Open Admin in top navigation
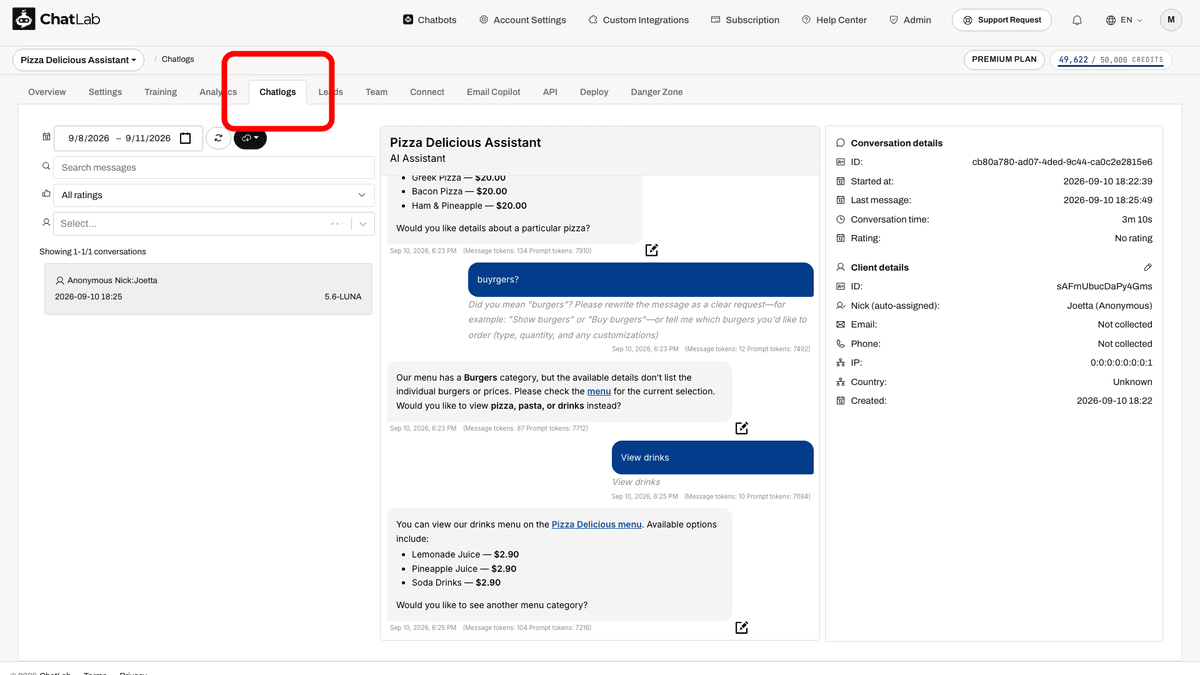 pos(910,20)
